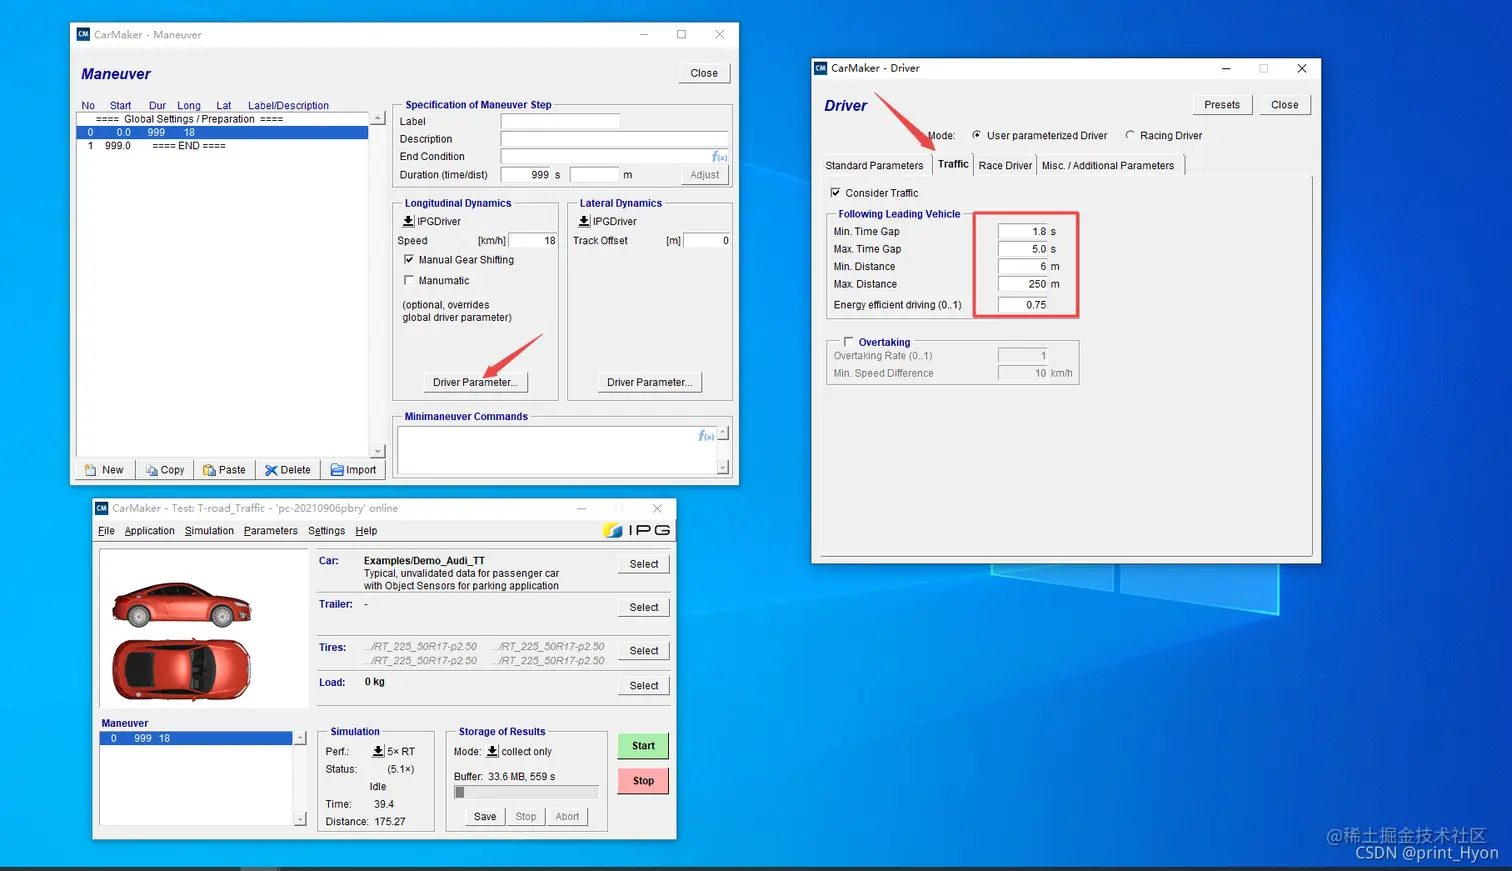Image resolution: width=1512 pixels, height=871 pixels.
Task: Click the Max. Time Gap input field
Action: click(1023, 249)
